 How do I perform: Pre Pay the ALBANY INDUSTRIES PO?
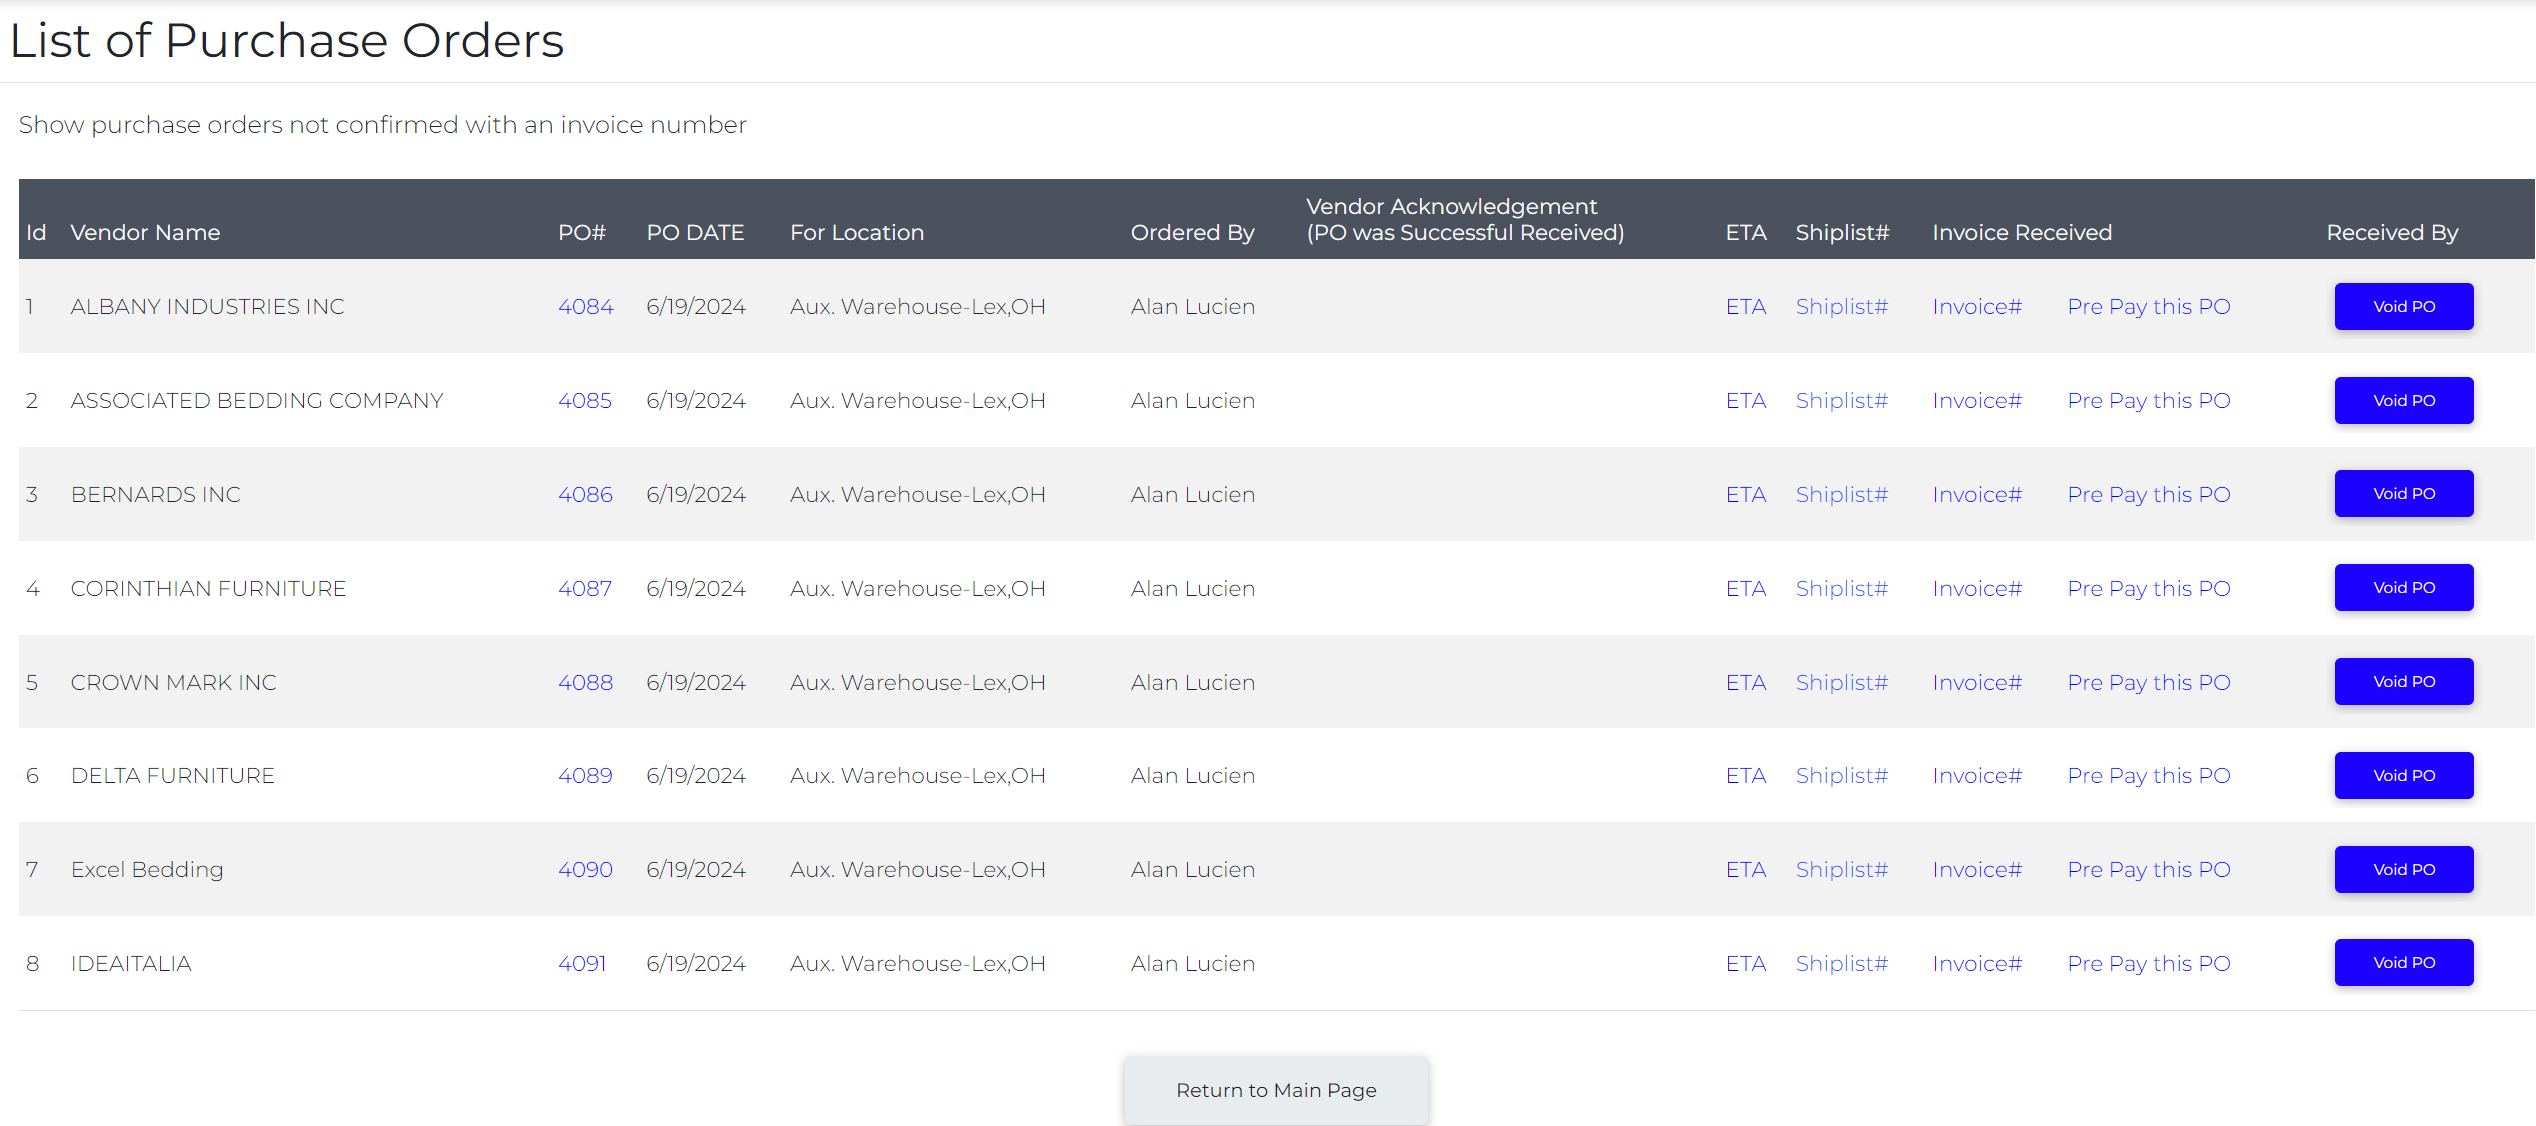coord(2149,307)
